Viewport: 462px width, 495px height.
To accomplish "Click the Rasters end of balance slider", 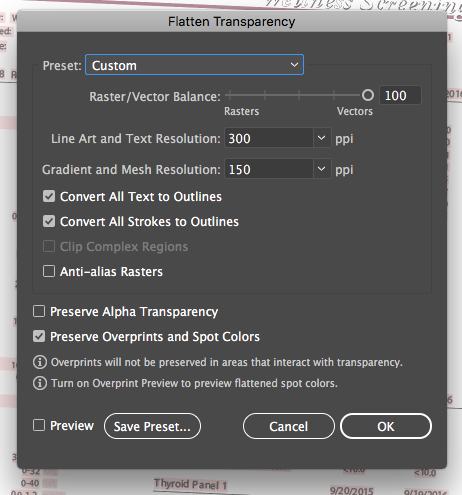I will [x=228, y=95].
